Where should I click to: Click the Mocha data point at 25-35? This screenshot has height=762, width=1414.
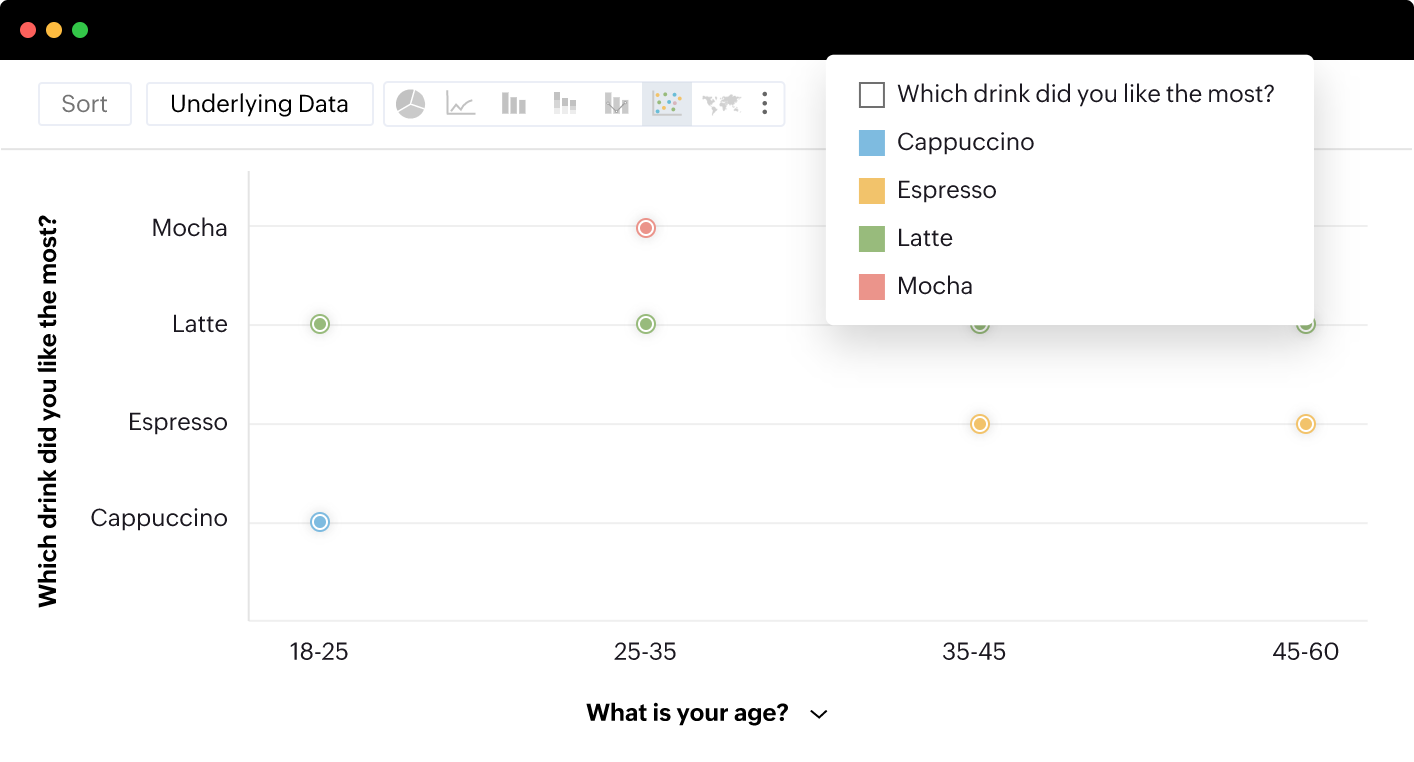646,228
